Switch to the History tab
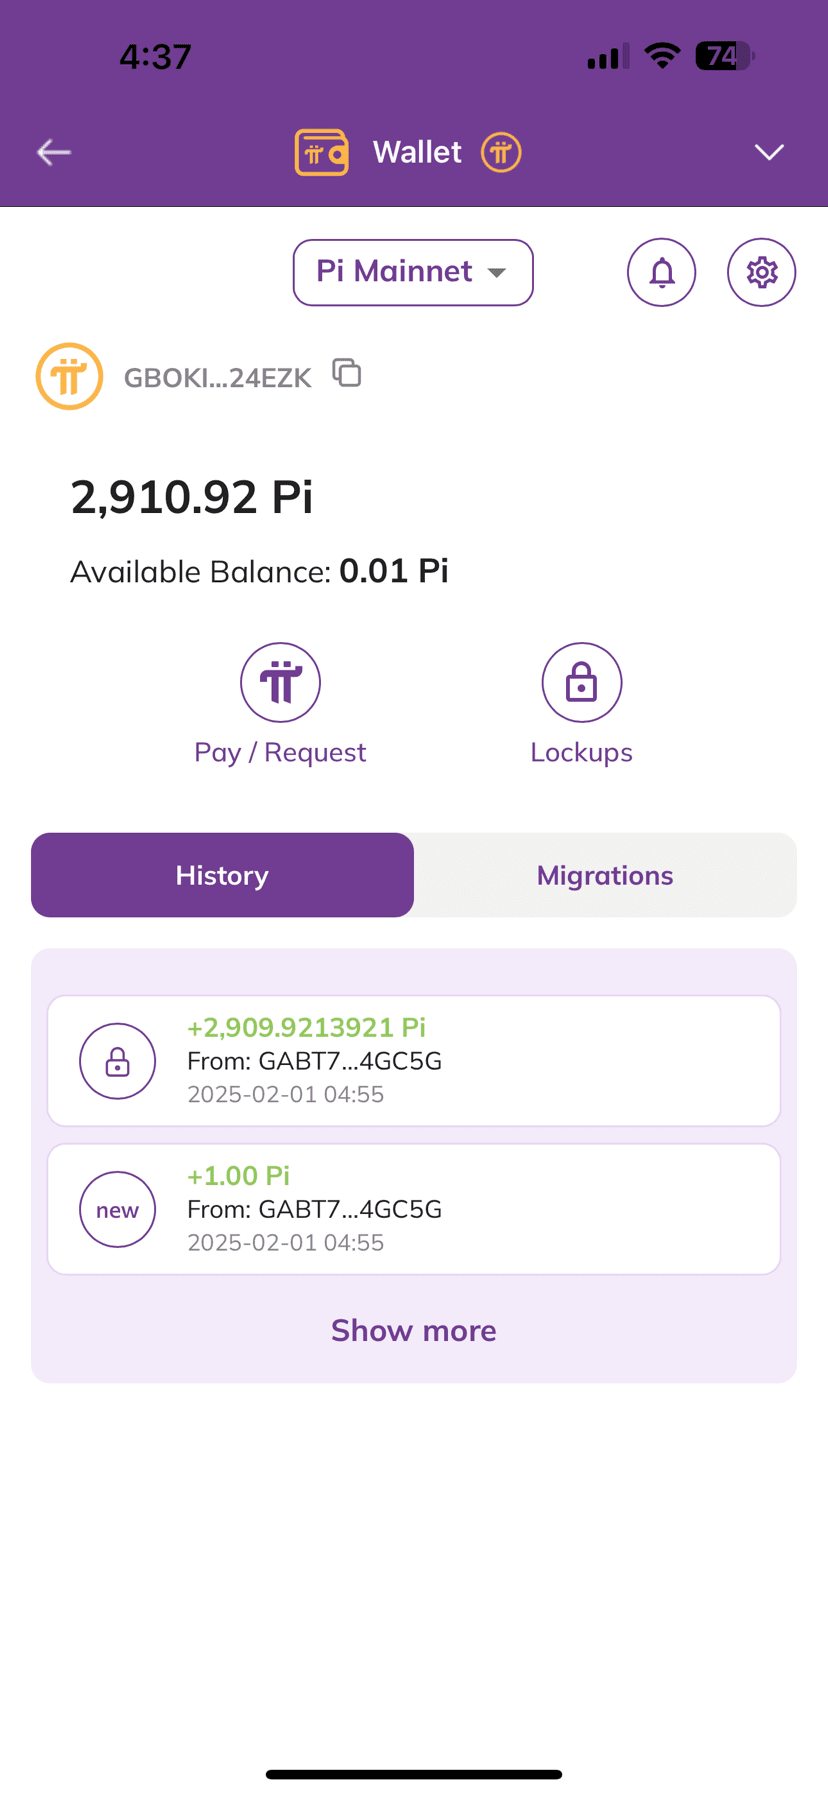Image resolution: width=828 pixels, height=1795 pixels. [x=222, y=875]
